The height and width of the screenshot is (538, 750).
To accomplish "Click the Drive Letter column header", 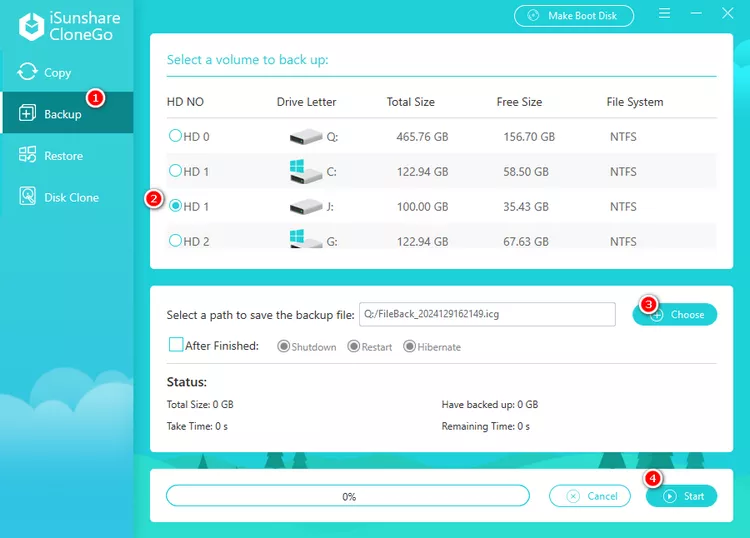I will [x=306, y=102].
